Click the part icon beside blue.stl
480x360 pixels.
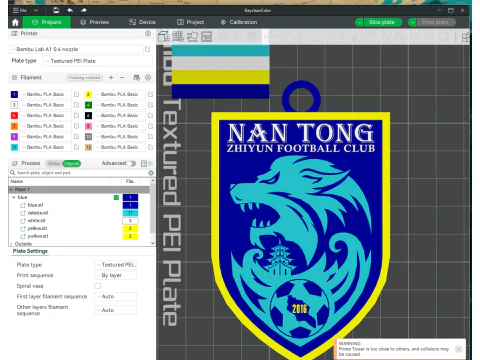click(x=23, y=205)
